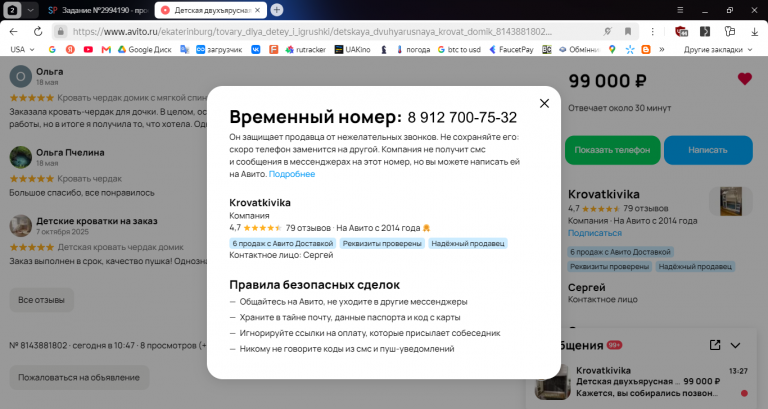
Task: Select the Детская двухъярусная tab
Action: click(x=211, y=10)
